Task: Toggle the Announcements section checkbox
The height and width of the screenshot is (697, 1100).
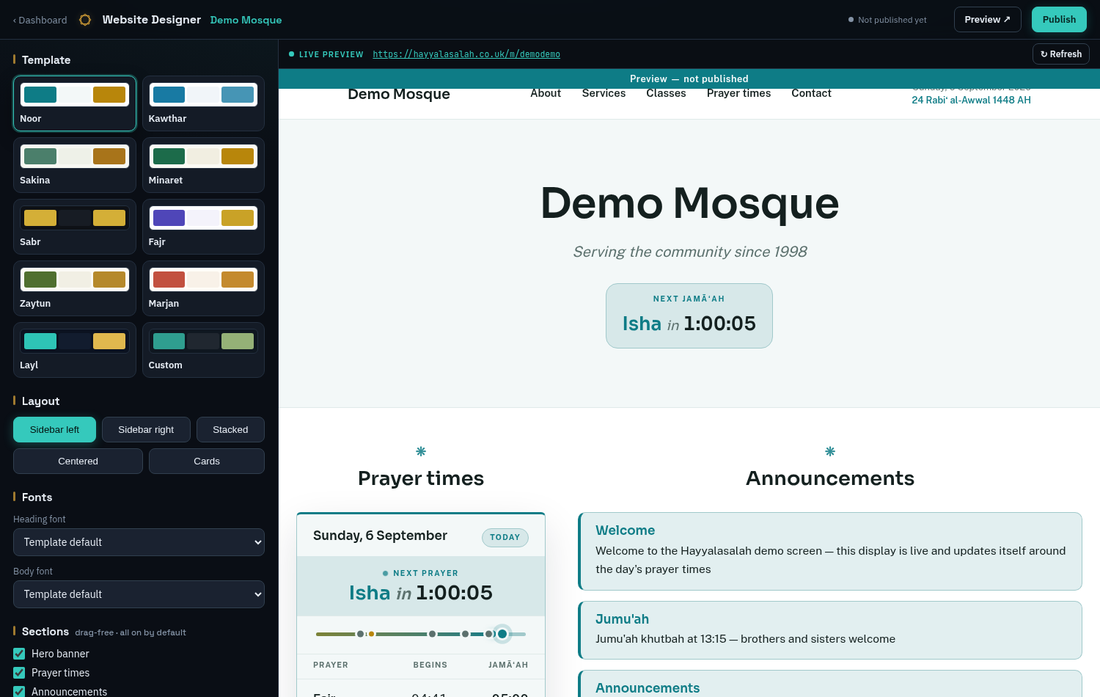Action: tap(20, 691)
